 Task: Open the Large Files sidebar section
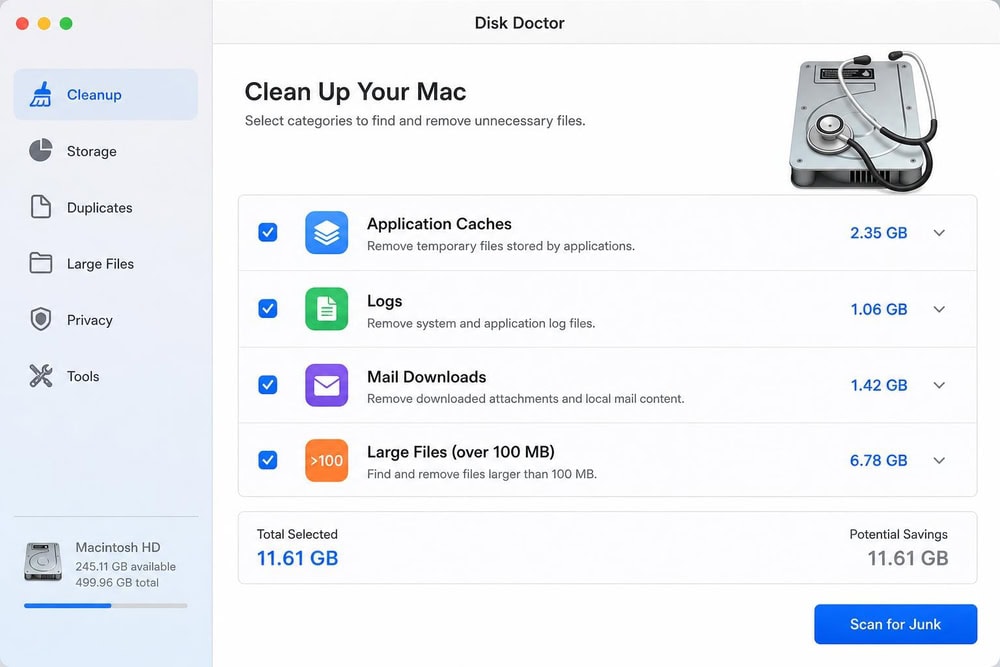pos(106,263)
